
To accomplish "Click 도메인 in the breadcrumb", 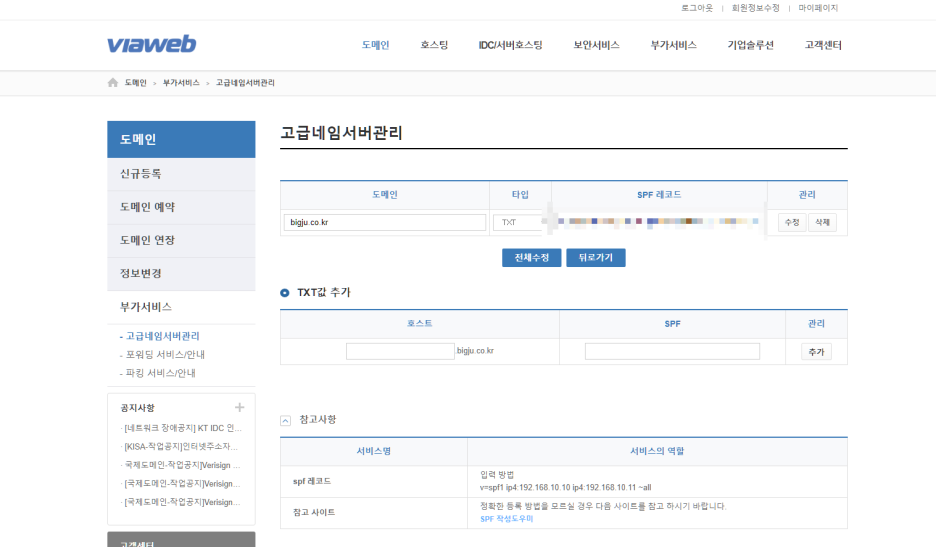I will 136,82.
